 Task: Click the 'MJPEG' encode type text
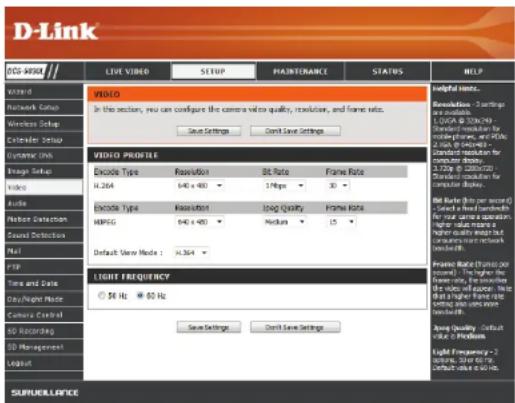point(105,222)
